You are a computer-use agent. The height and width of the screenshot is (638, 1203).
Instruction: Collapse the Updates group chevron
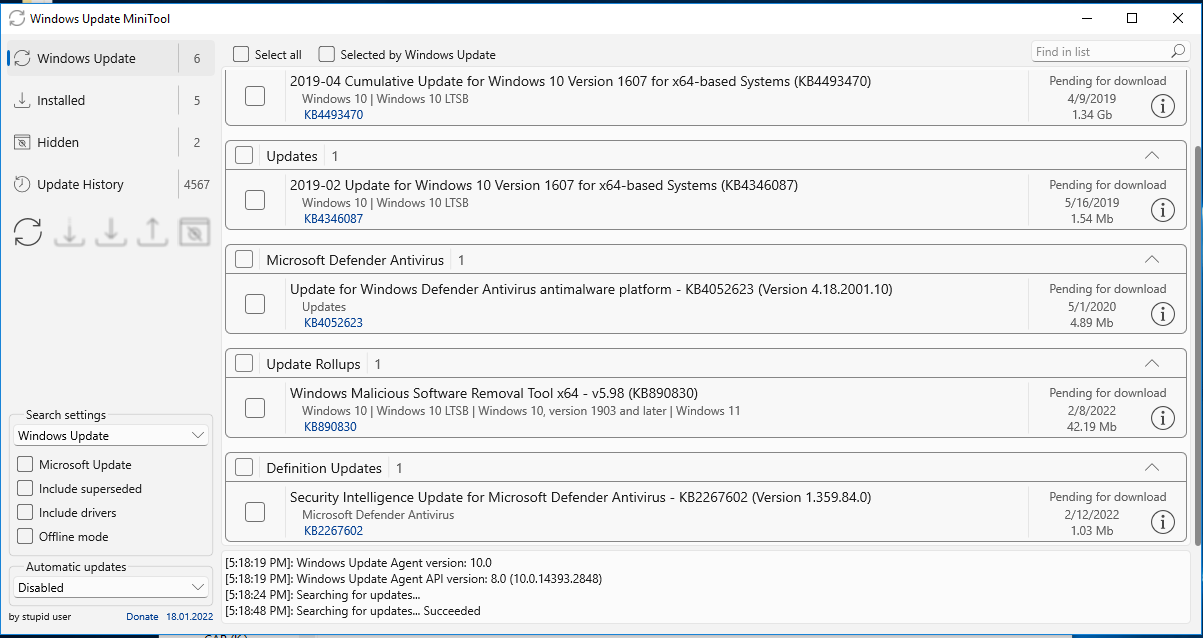[x=1151, y=155]
